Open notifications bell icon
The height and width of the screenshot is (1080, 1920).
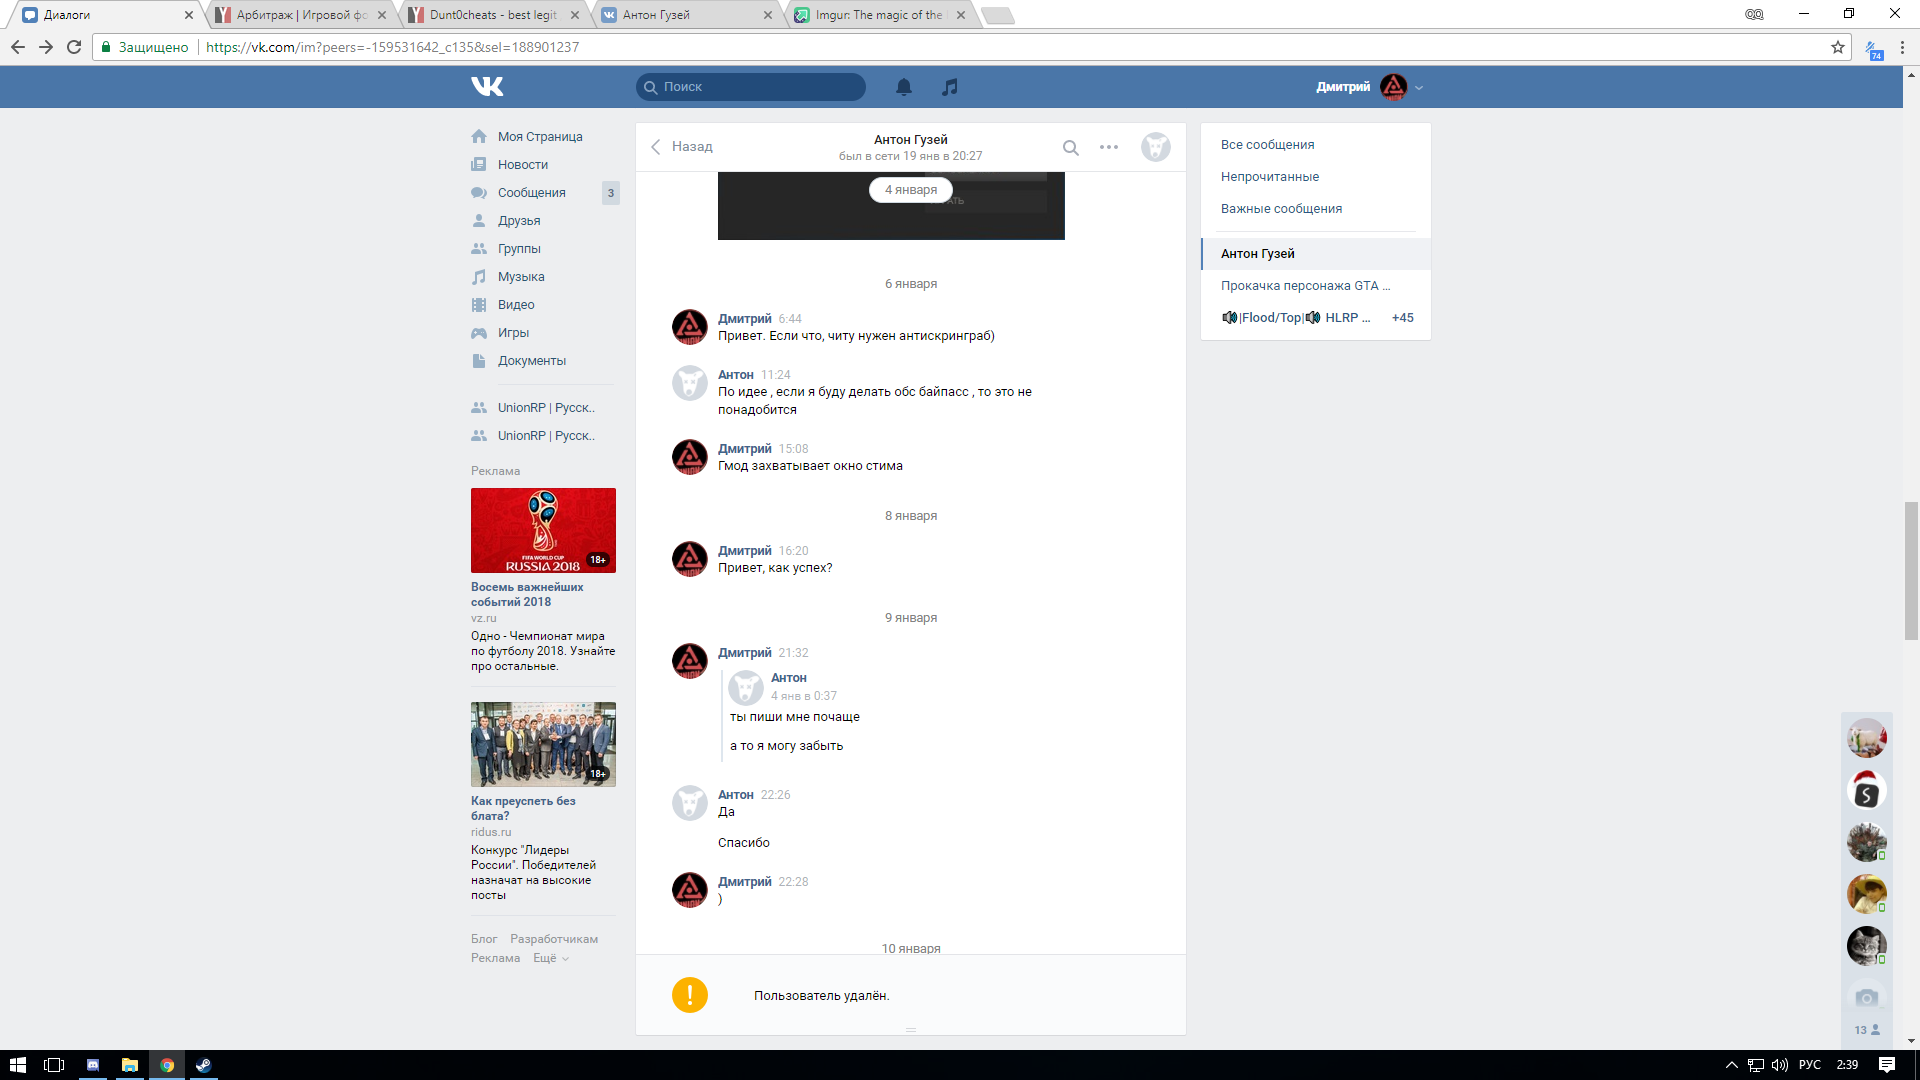[x=904, y=87]
